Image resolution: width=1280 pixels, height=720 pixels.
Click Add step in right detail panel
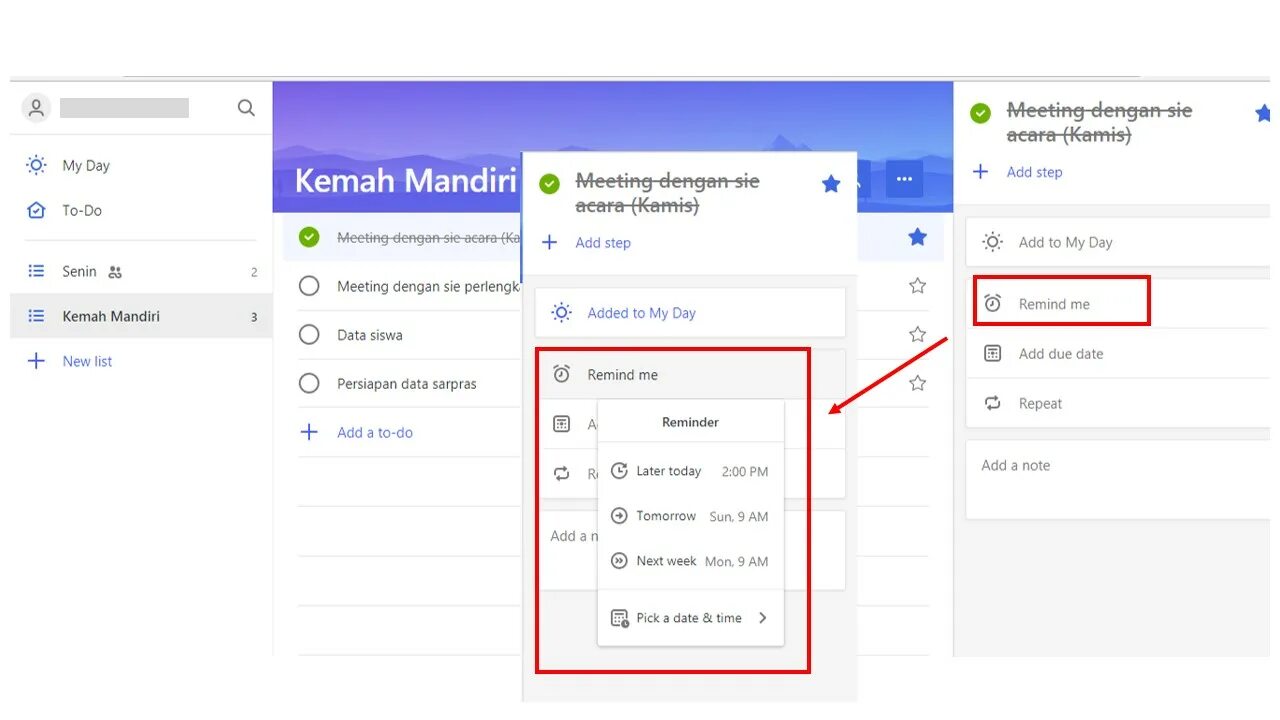pyautogui.click(x=1034, y=172)
